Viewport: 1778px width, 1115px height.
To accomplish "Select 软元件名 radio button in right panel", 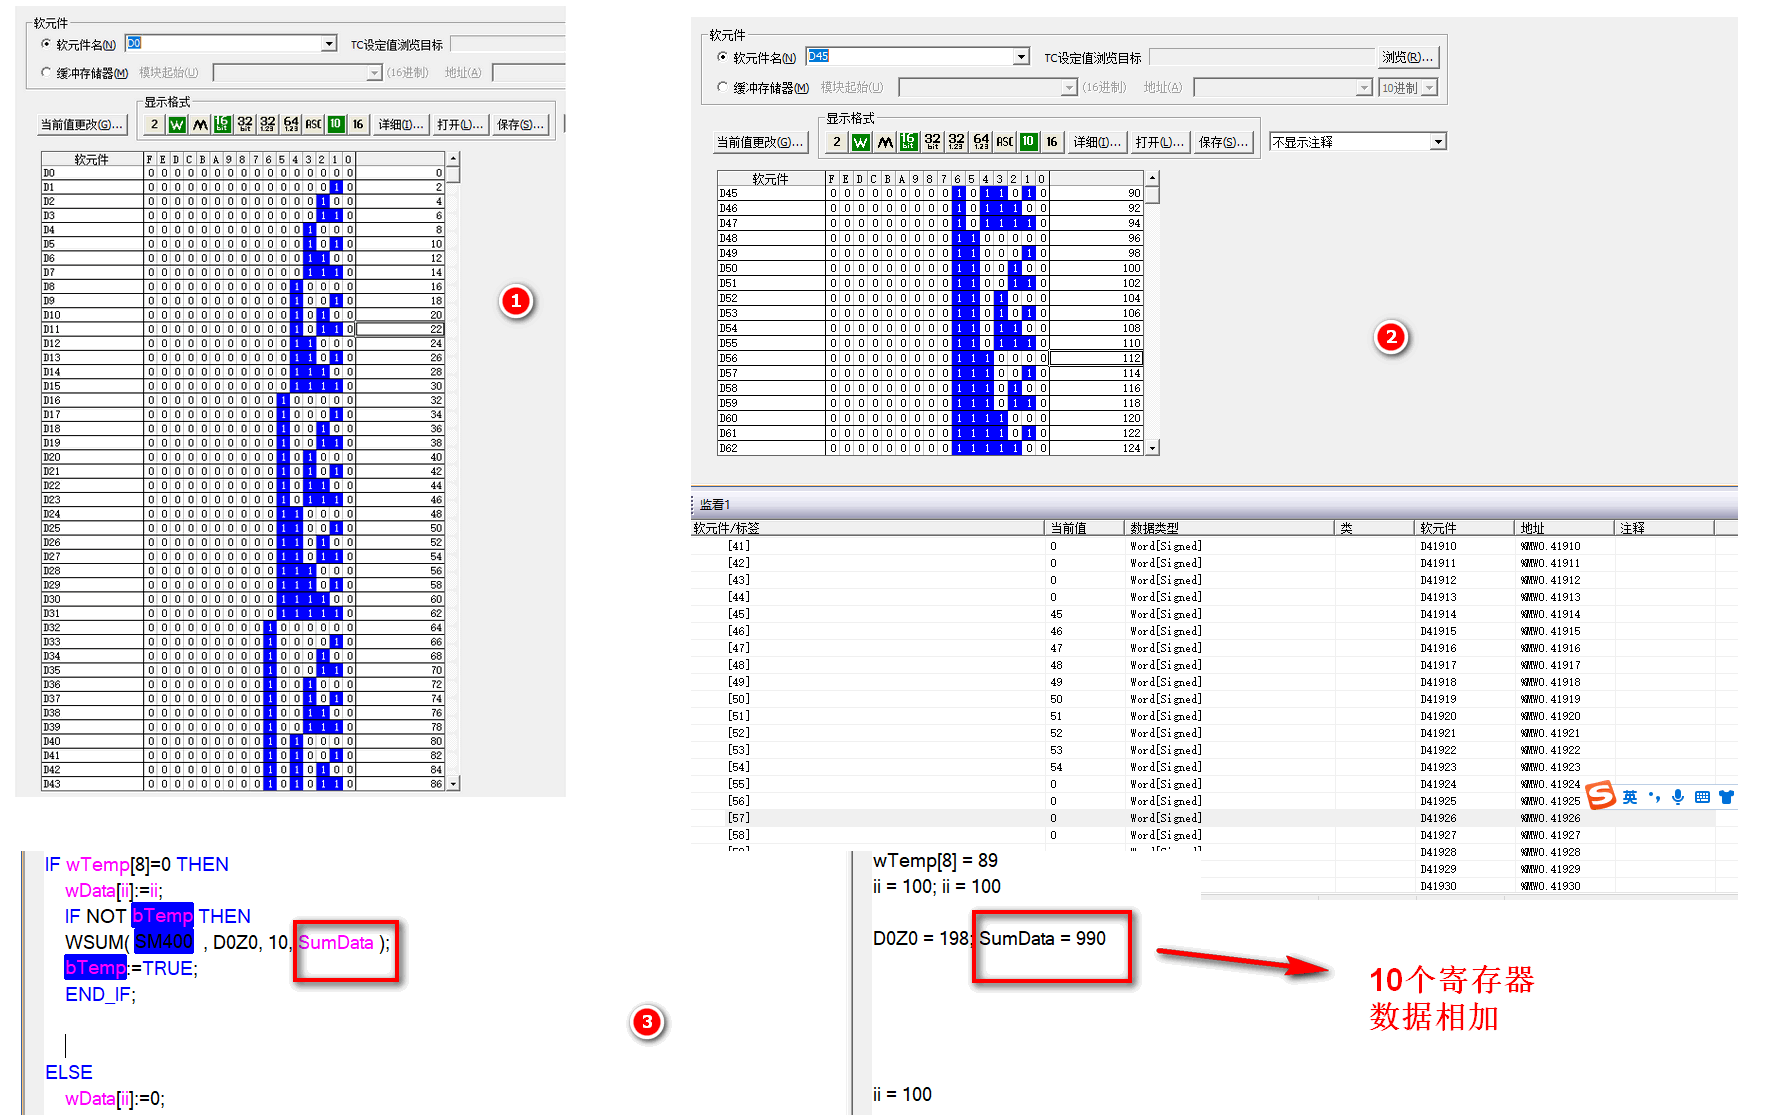I will click(x=723, y=57).
